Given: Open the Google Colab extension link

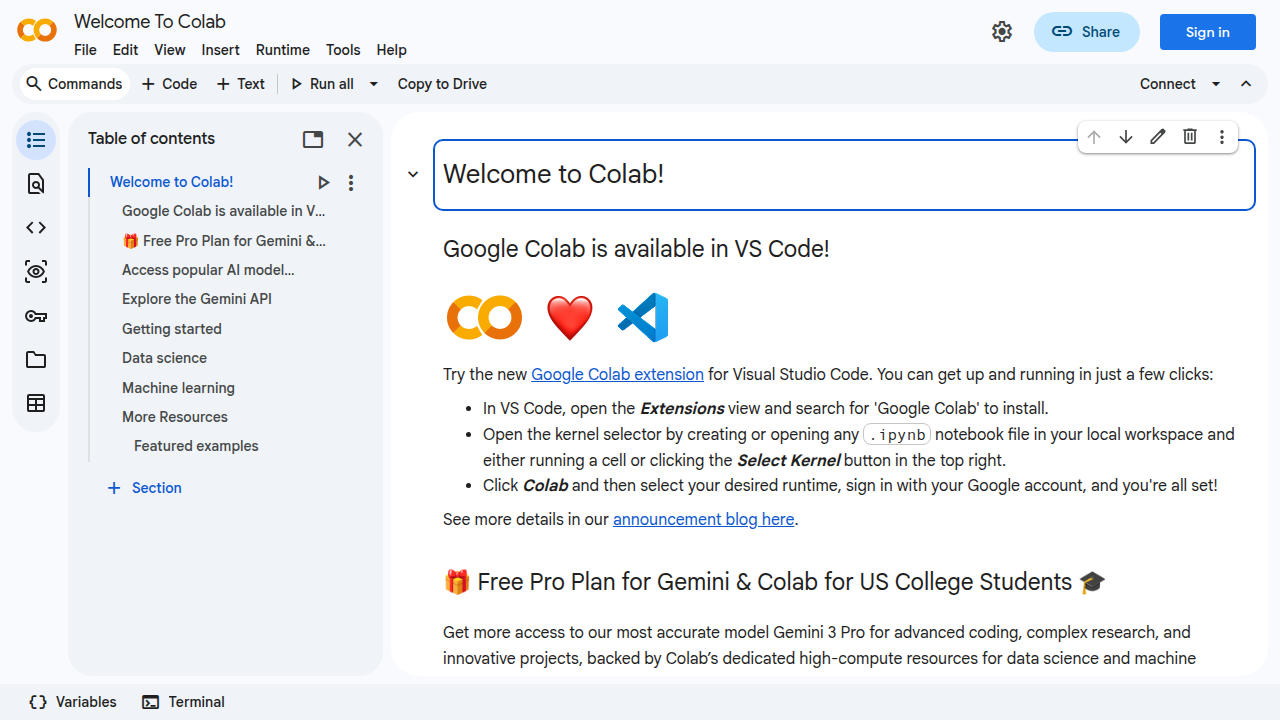Looking at the screenshot, I should click(x=617, y=374).
